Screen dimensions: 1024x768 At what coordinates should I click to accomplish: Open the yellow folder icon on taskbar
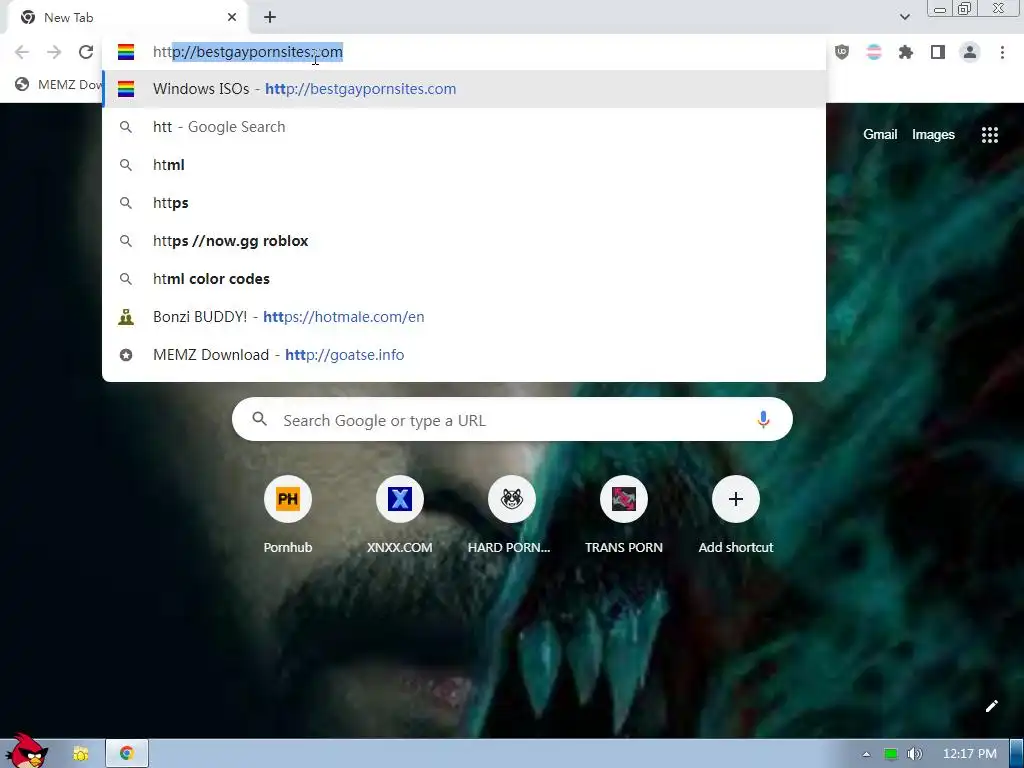[80, 754]
